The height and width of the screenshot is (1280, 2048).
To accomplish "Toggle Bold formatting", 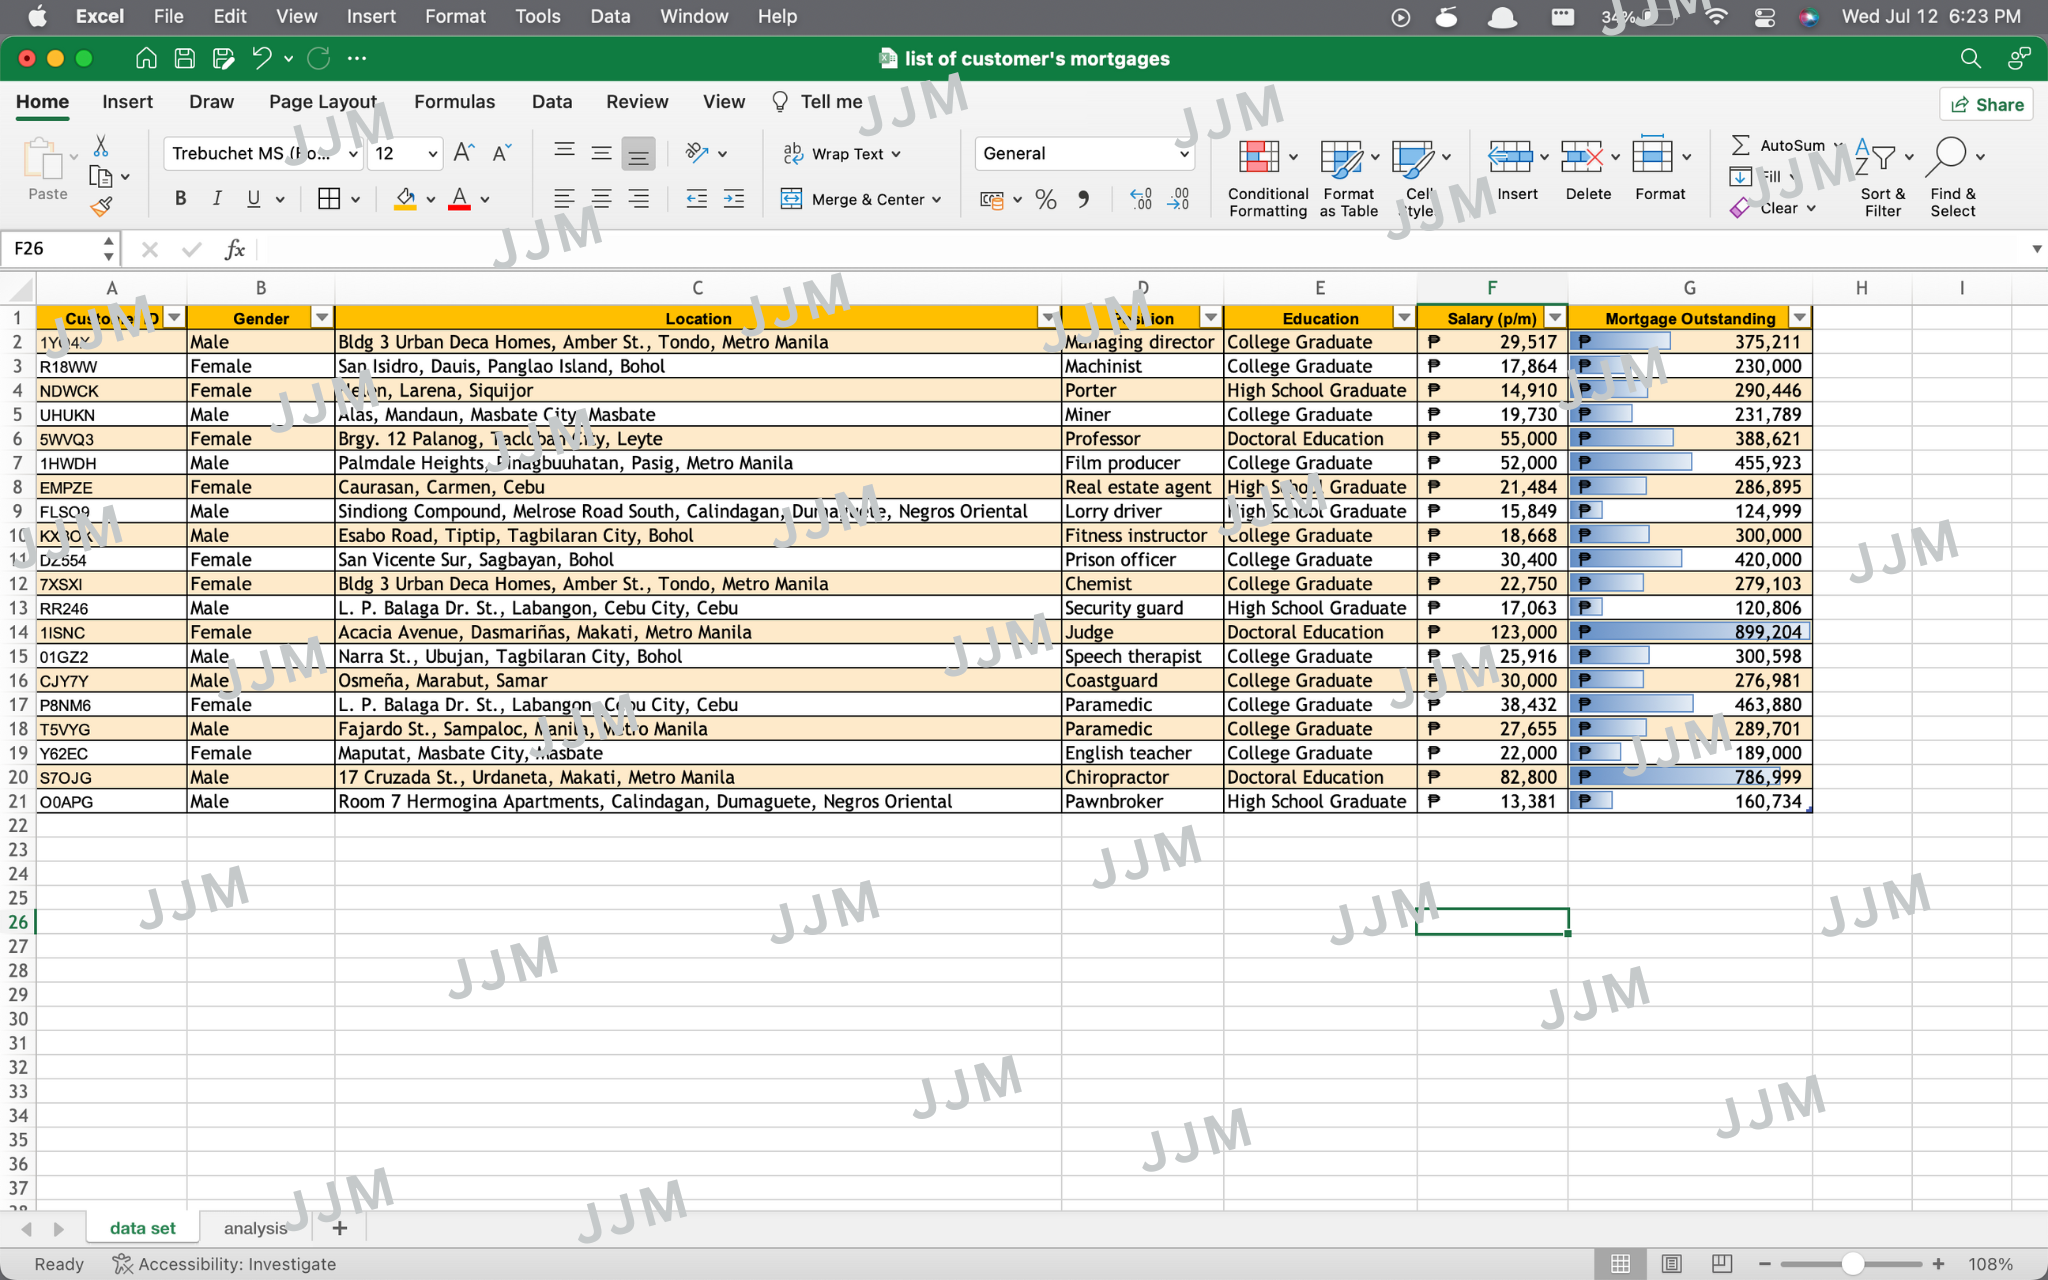I will [180, 199].
